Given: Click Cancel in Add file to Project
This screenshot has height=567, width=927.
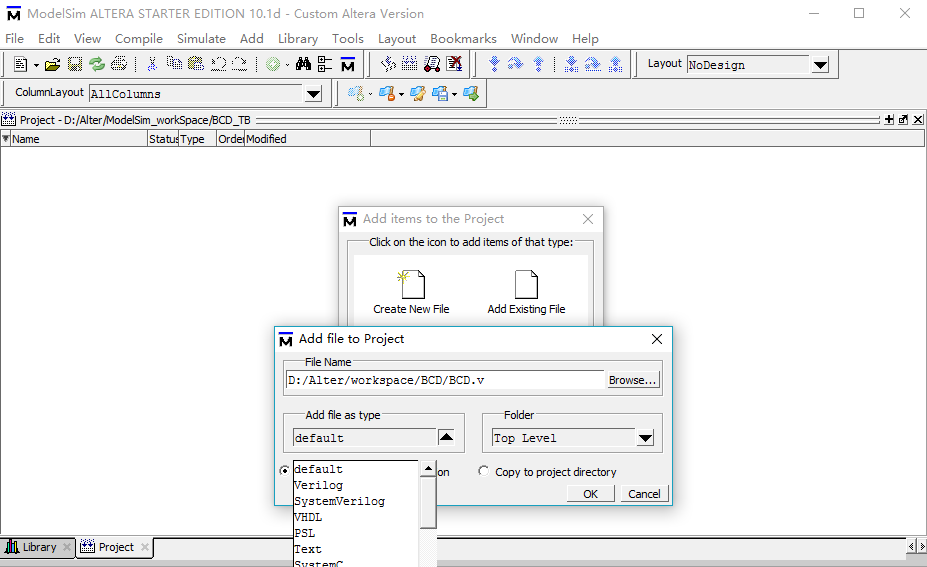Looking at the screenshot, I should (644, 494).
